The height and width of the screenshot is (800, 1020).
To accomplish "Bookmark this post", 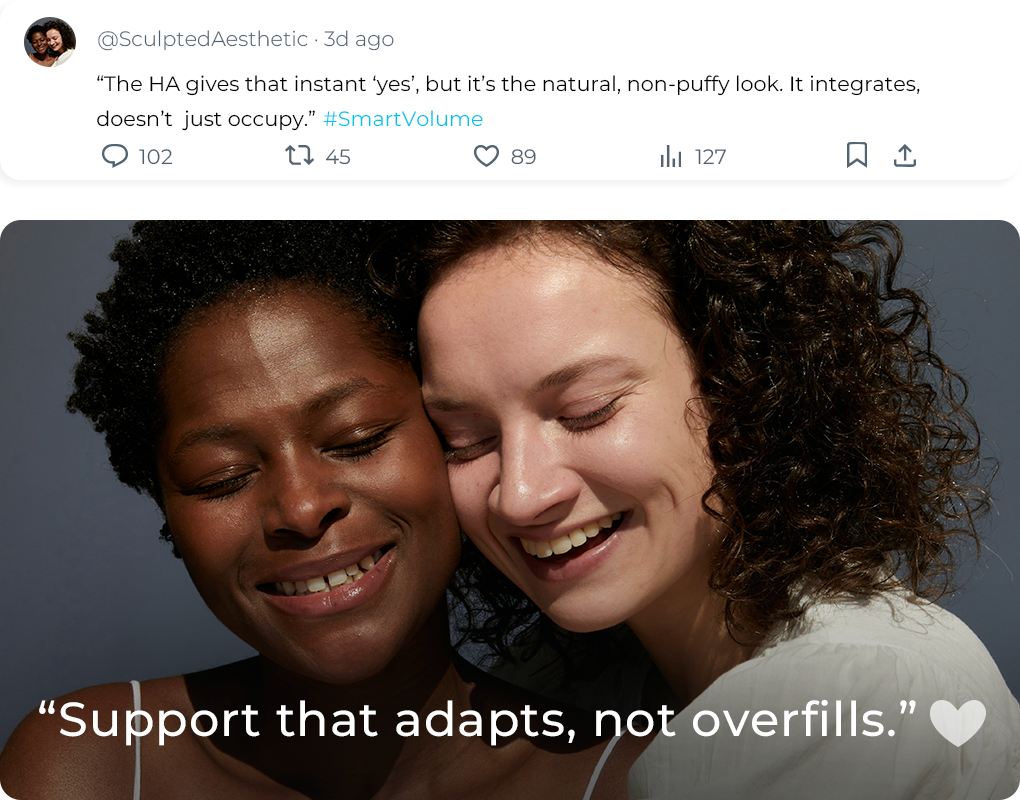I will [857, 155].
